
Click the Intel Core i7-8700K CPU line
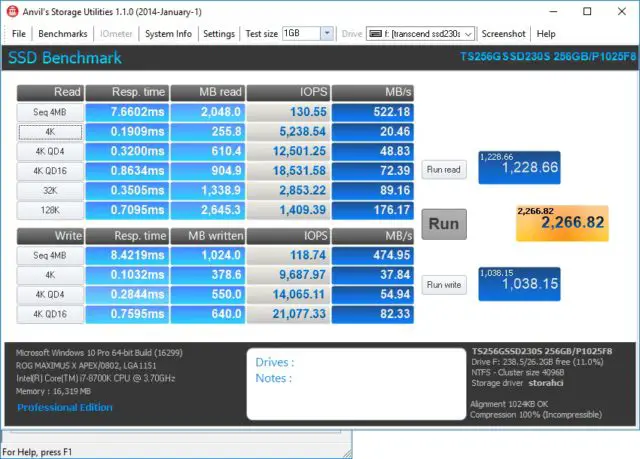pos(96,379)
